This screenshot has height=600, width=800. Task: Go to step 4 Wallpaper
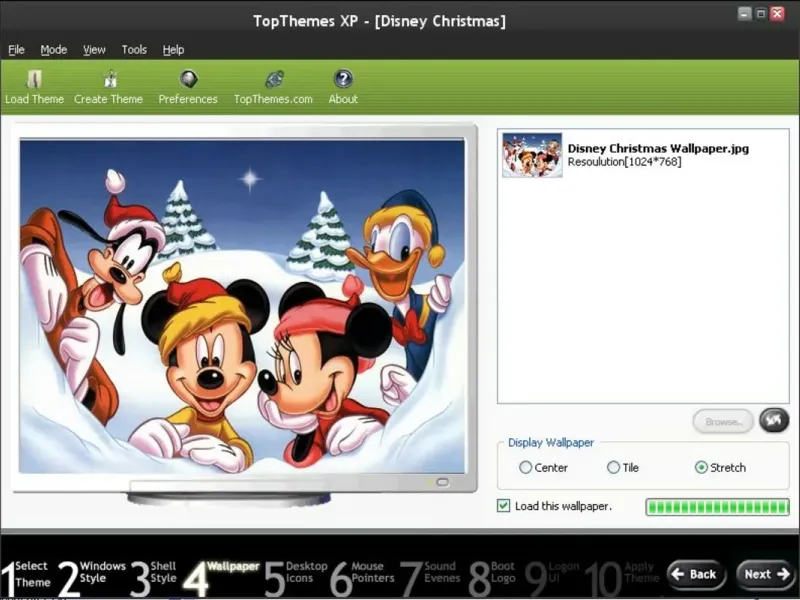[221, 577]
